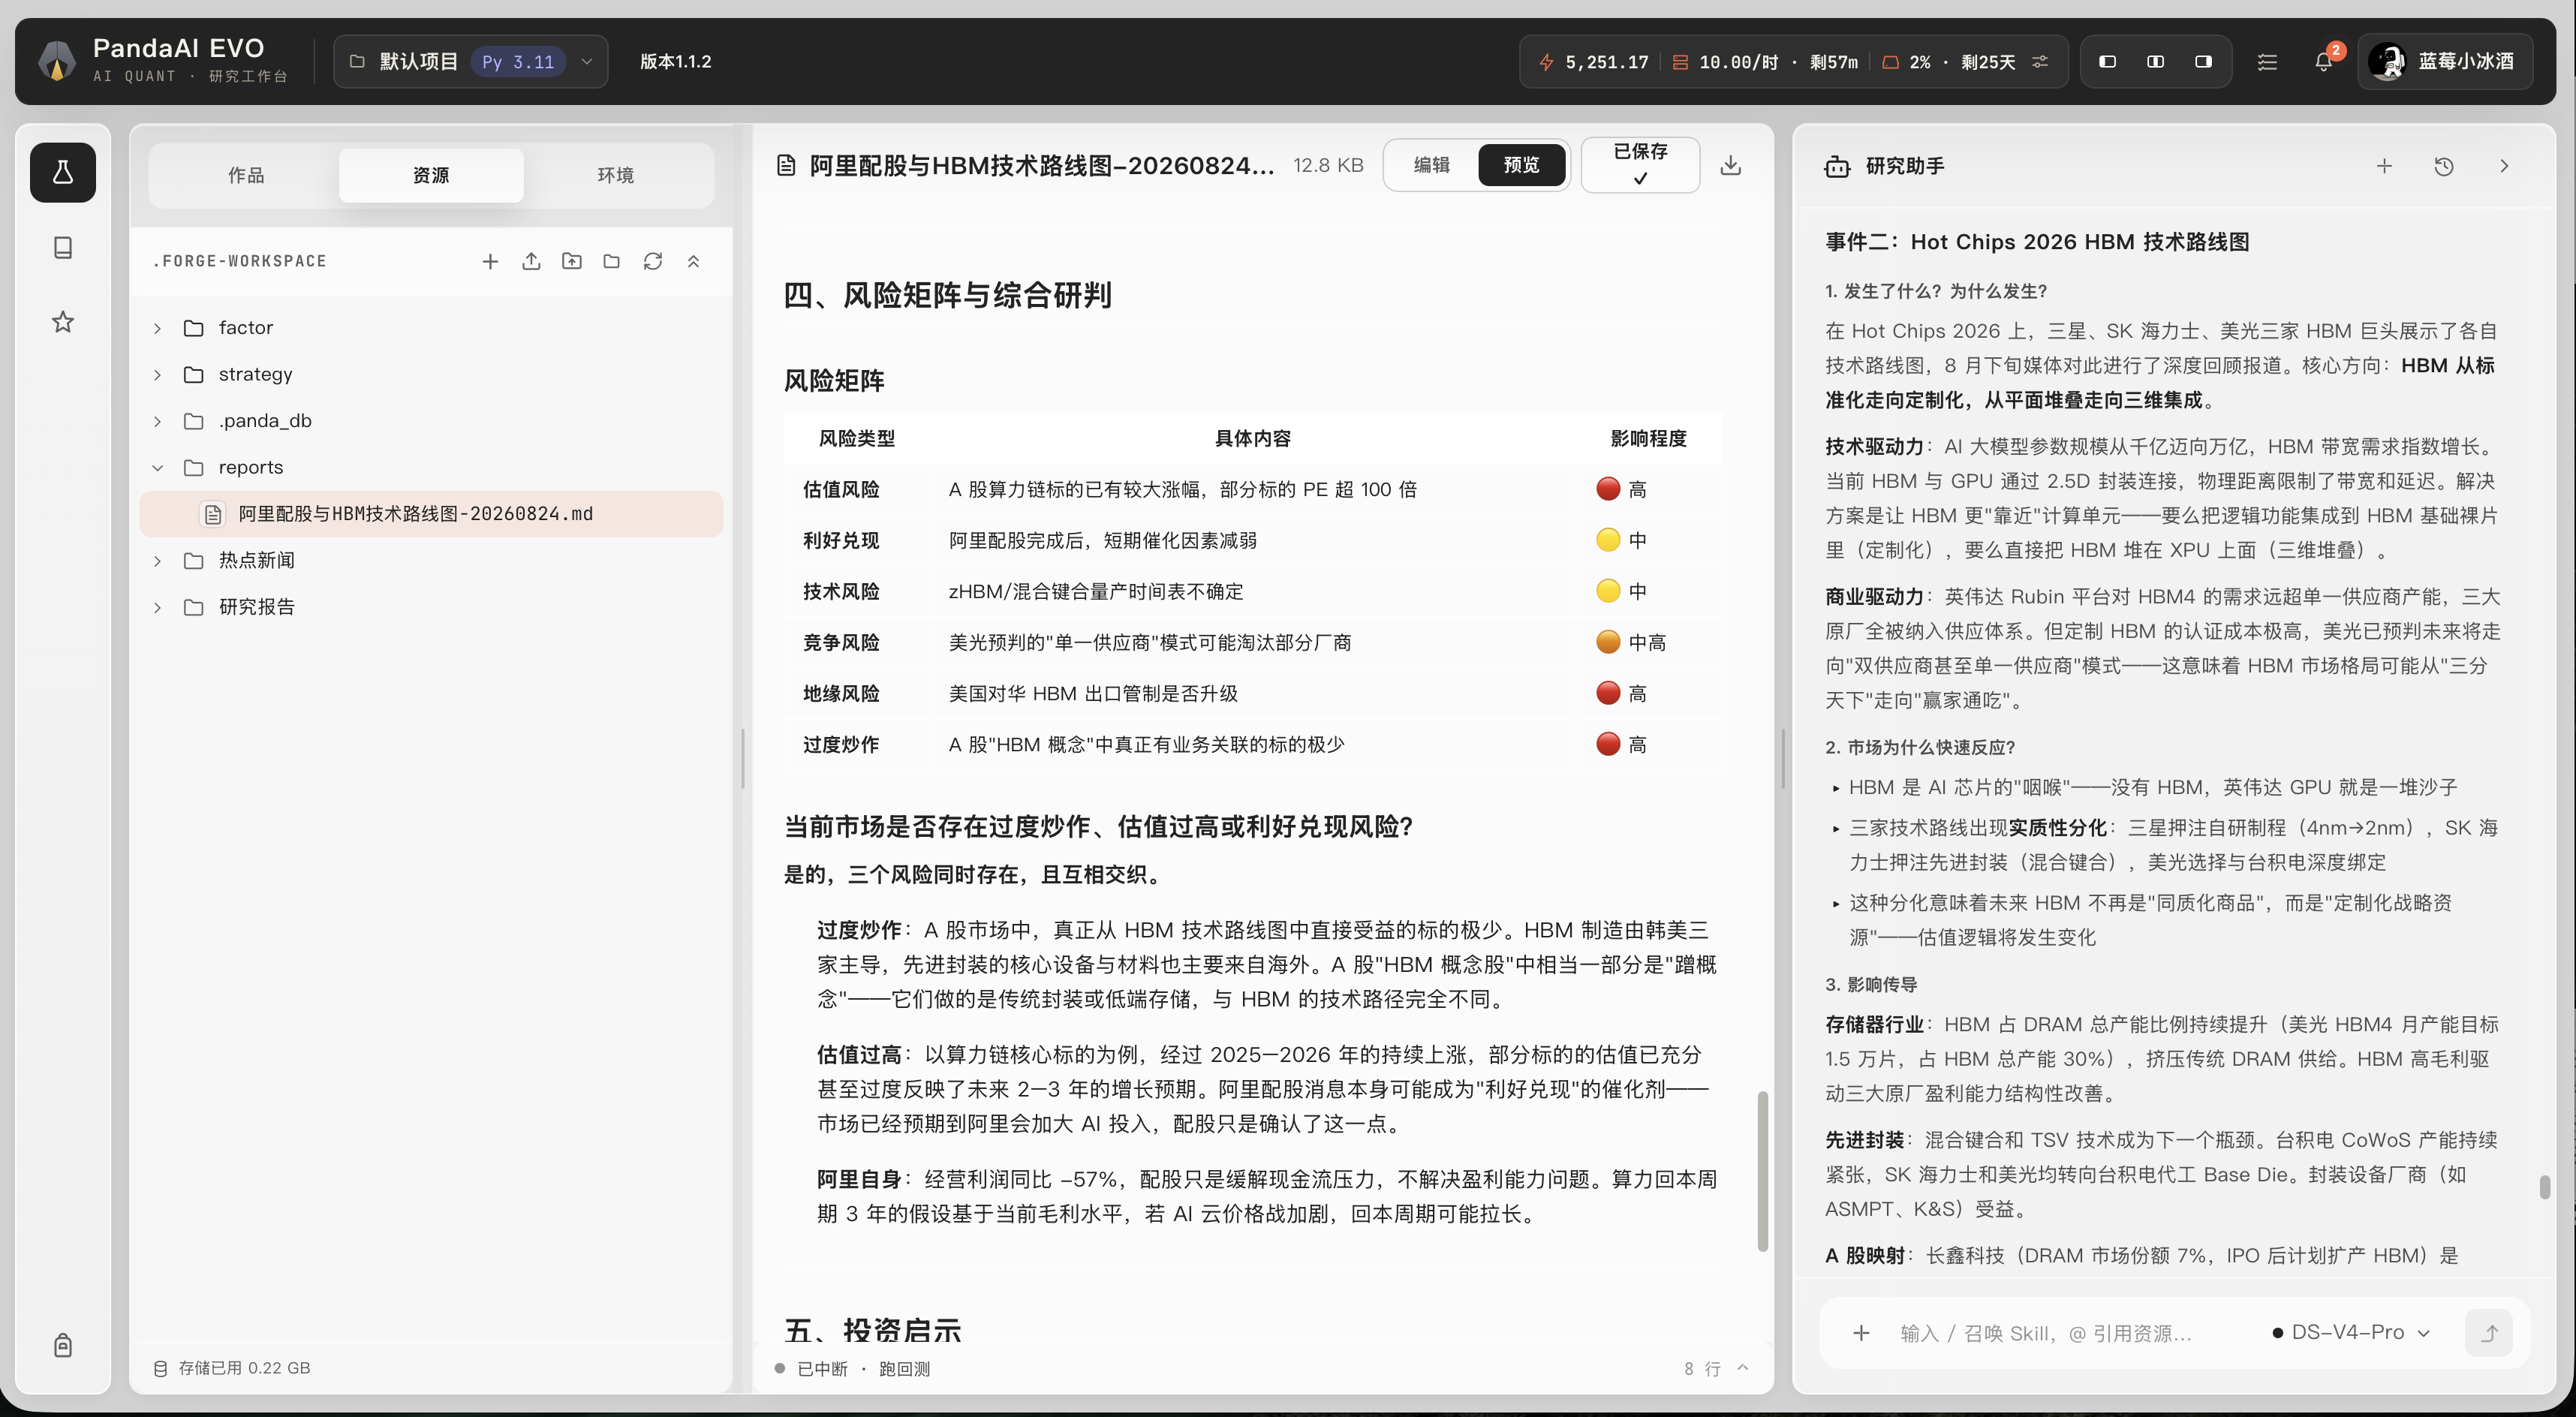This screenshot has width=2576, height=1417.
Task: Click attach plus icon in chat input
Action: [x=1861, y=1333]
